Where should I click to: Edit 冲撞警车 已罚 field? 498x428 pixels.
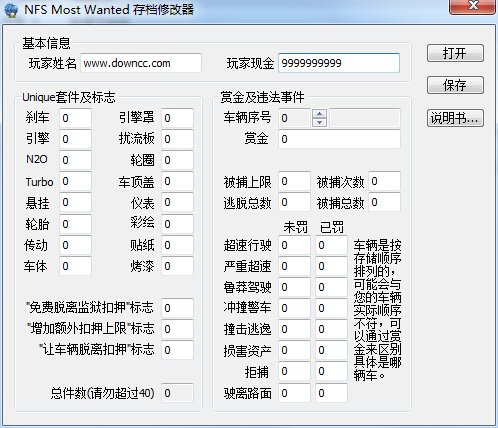[331, 308]
